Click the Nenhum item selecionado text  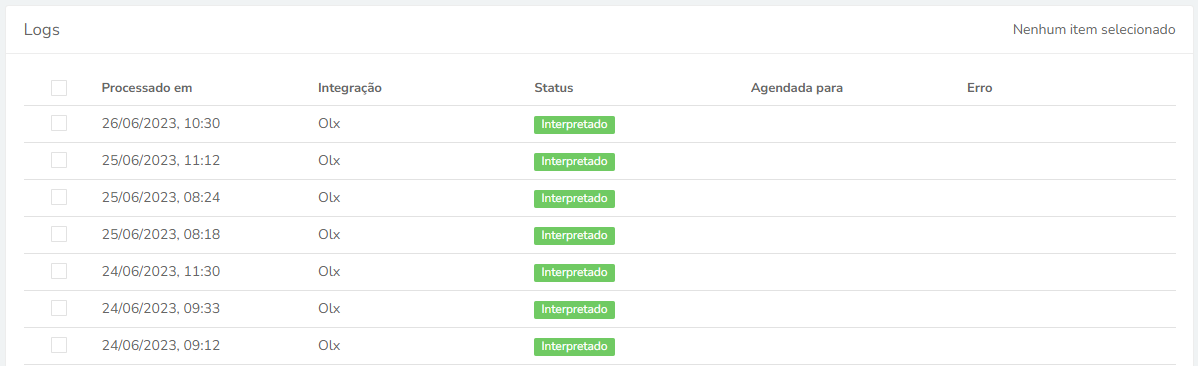[x=1094, y=30]
